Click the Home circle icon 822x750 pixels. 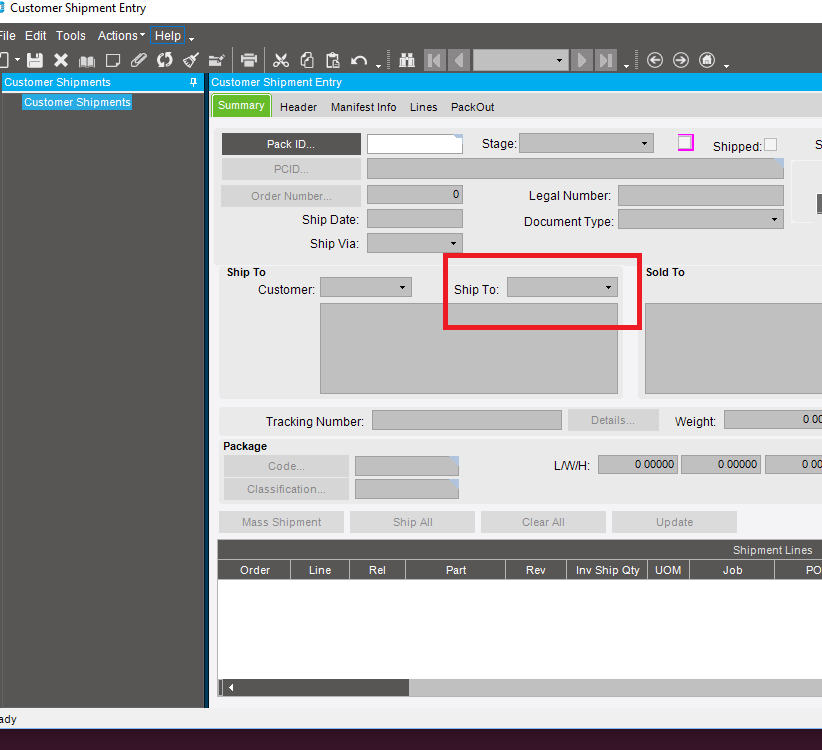(707, 60)
